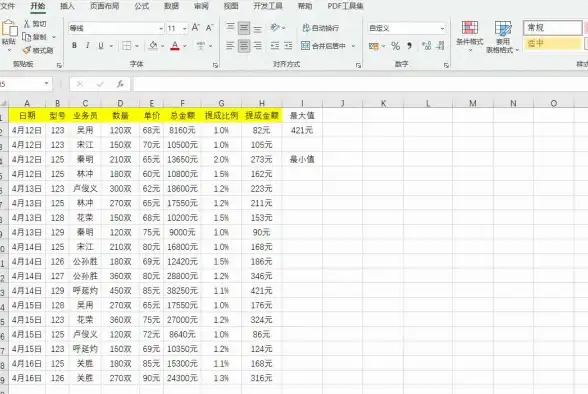Open alignment group dialog launcher
Image resolution: width=588 pixels, height=394 pixels.
[x=358, y=65]
